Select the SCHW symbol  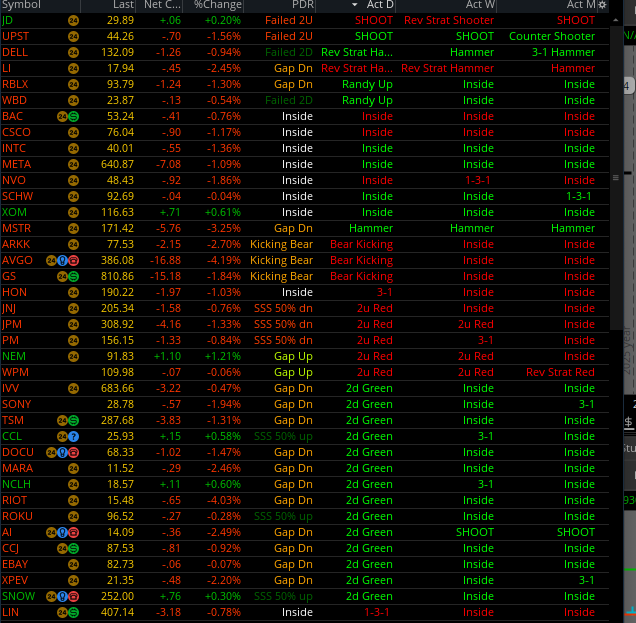(17, 197)
